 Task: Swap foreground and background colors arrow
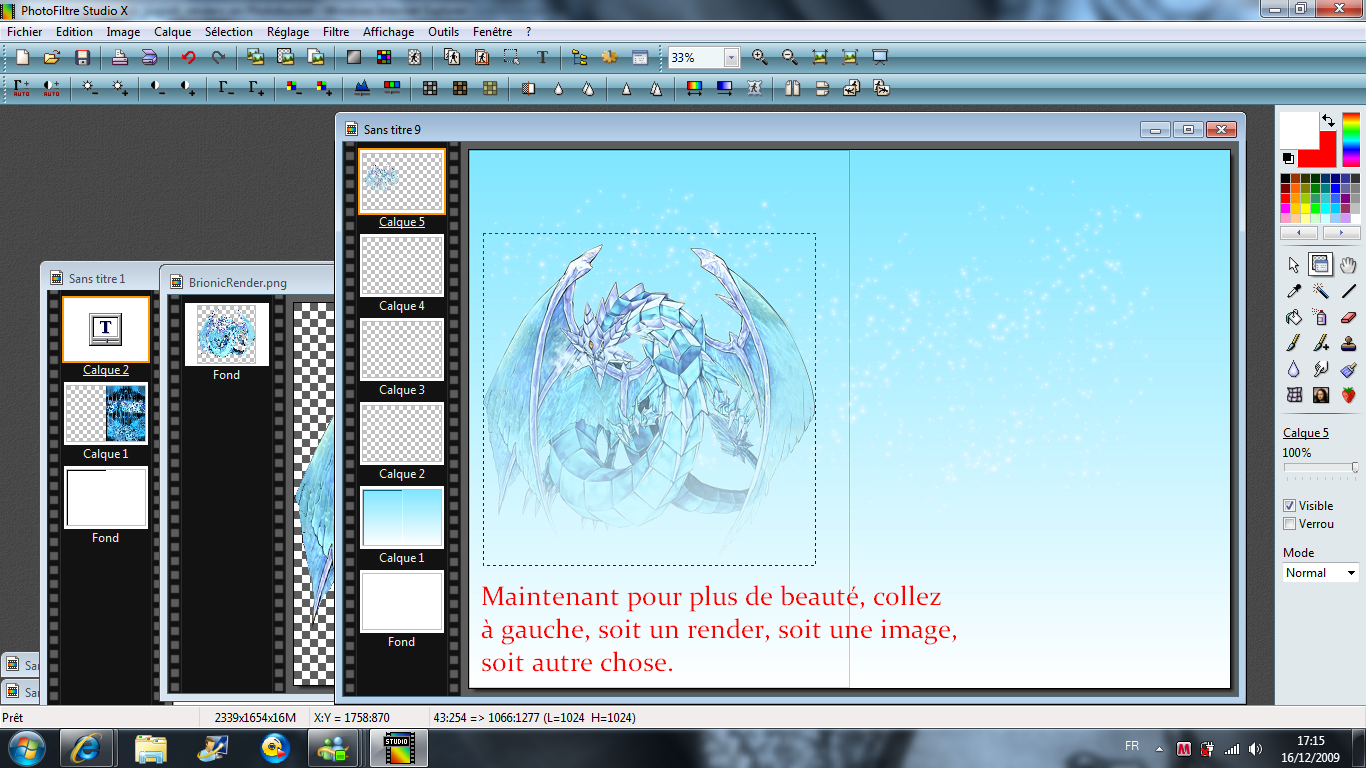tap(1328, 120)
